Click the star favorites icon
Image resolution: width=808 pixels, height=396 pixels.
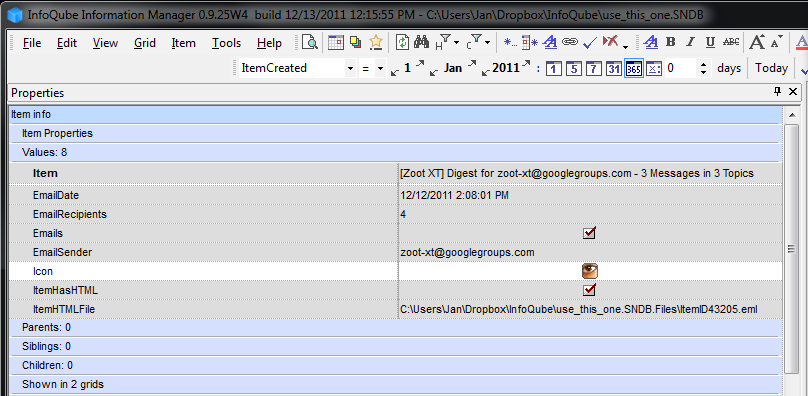pyautogui.click(x=376, y=42)
